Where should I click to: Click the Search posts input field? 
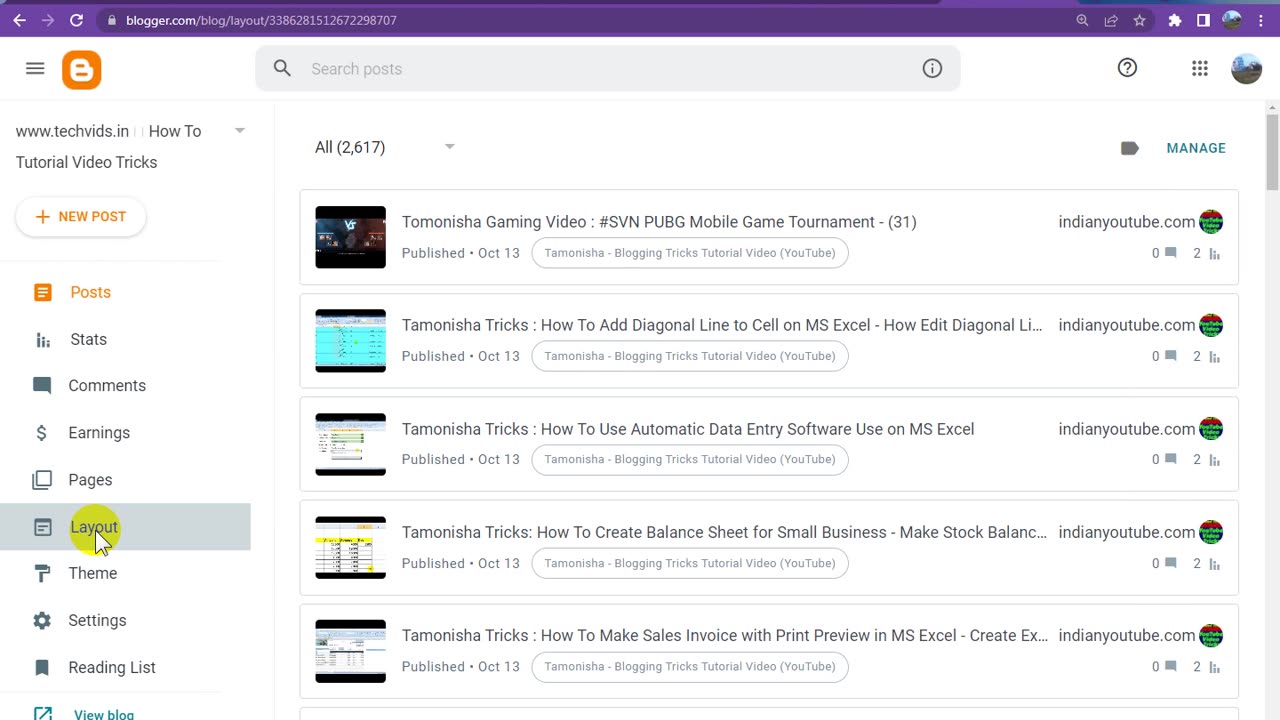(x=608, y=69)
